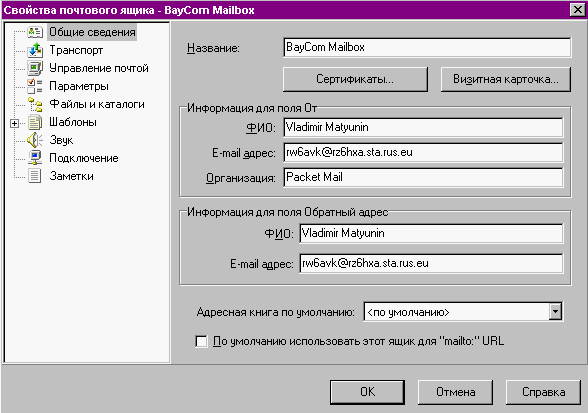
Task: Enable the default mailbox for mailto: URL checkbox
Action: click(201, 341)
